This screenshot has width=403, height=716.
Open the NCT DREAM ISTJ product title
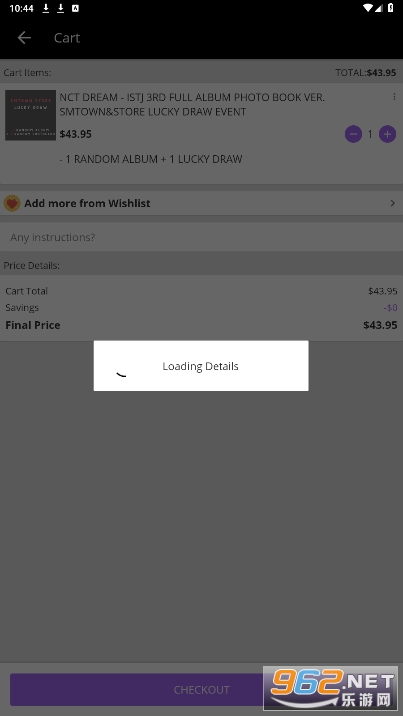coord(192,105)
